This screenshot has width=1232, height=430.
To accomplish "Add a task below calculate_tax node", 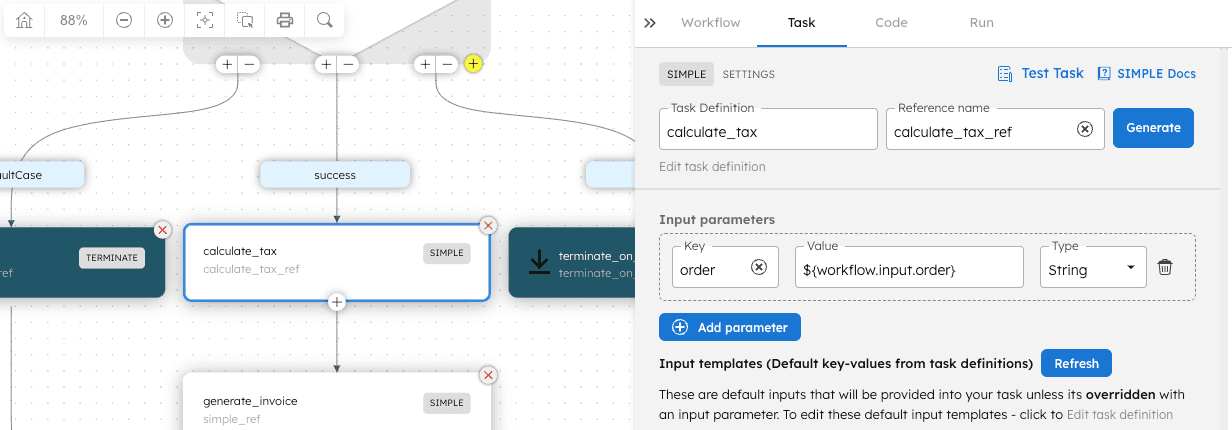I will 337,301.
